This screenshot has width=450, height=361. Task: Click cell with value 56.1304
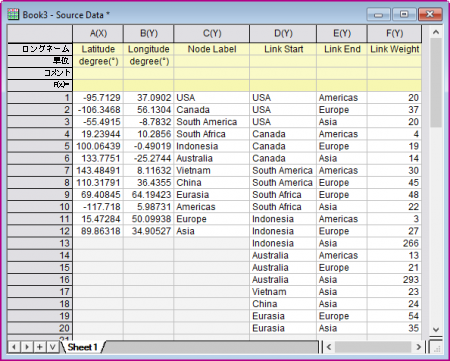tap(149, 110)
